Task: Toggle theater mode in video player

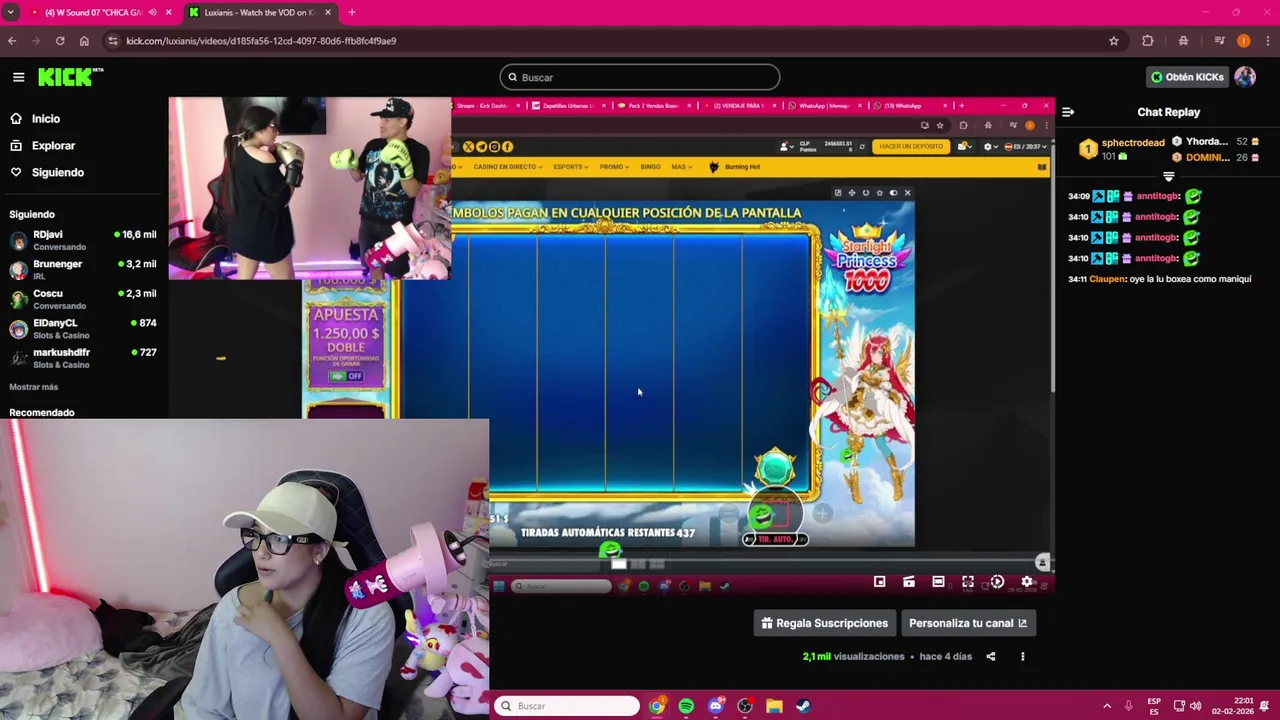Action: (938, 582)
